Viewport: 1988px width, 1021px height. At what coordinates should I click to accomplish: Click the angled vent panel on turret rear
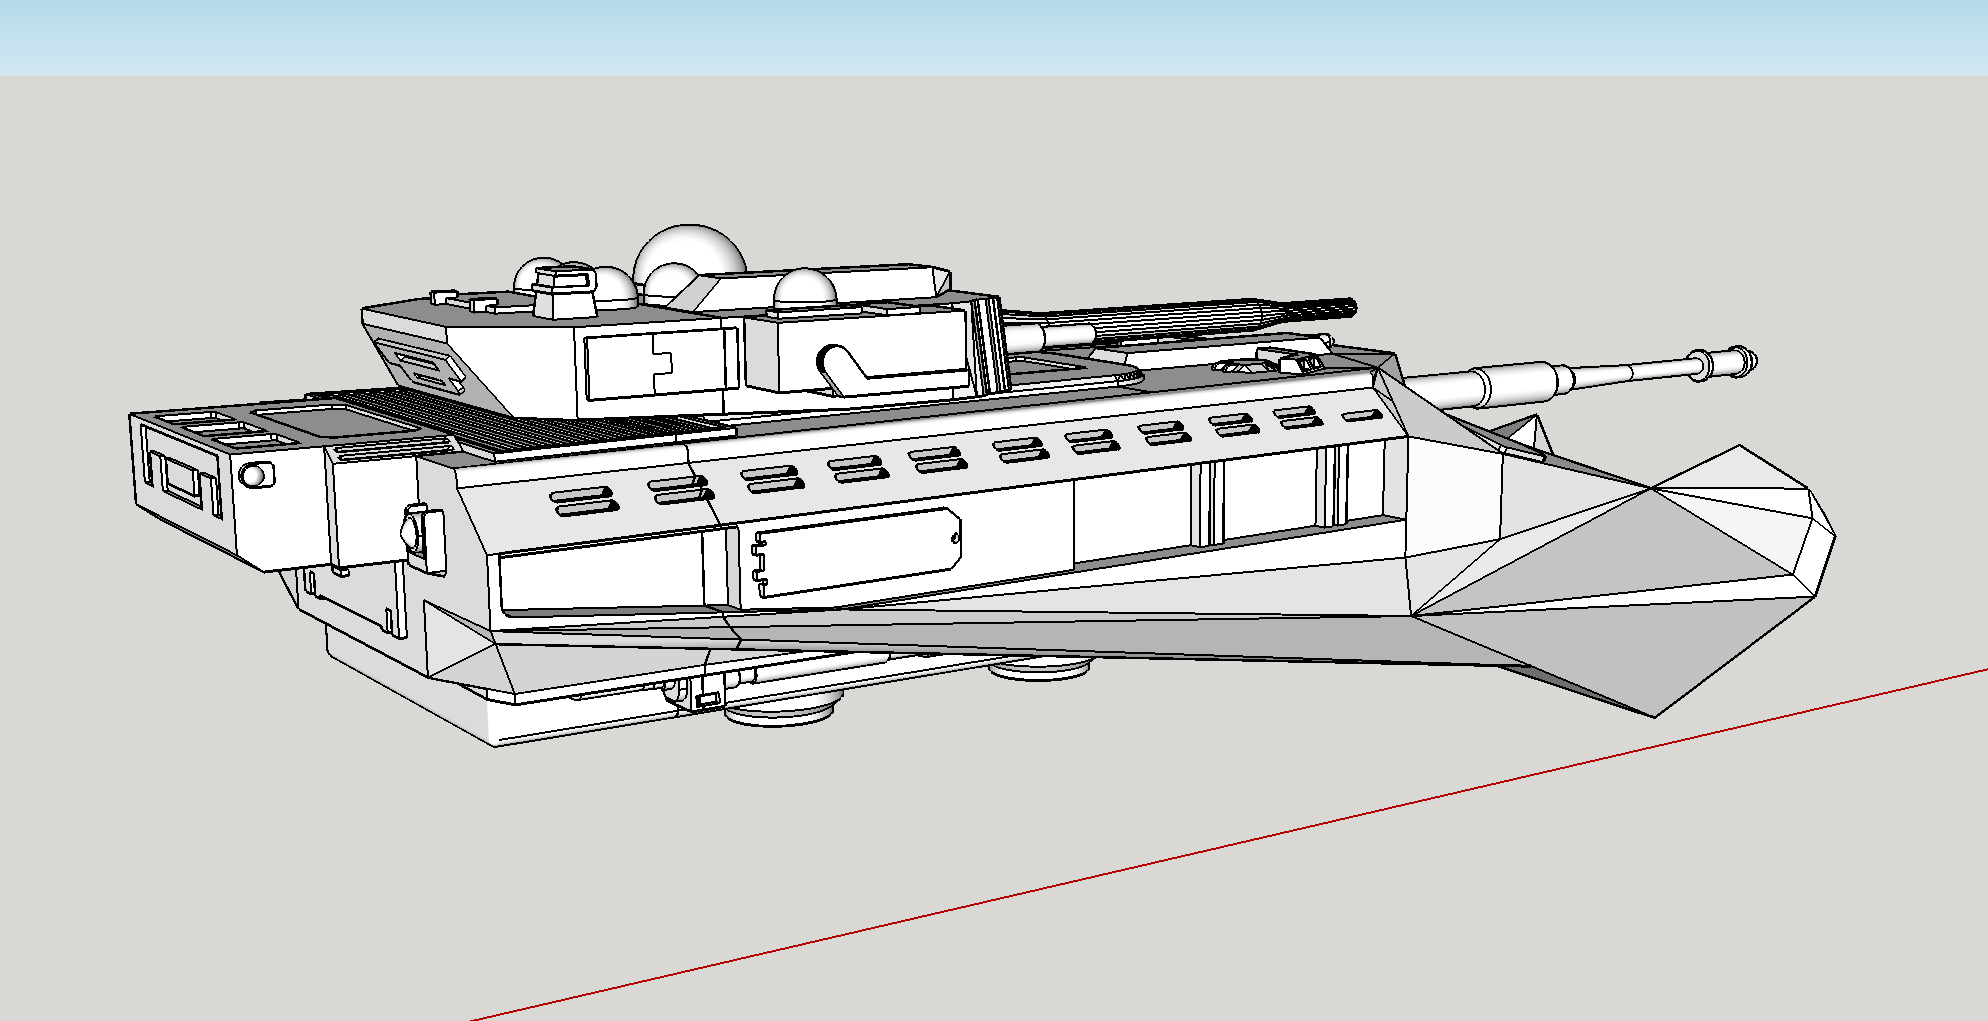click(420, 367)
